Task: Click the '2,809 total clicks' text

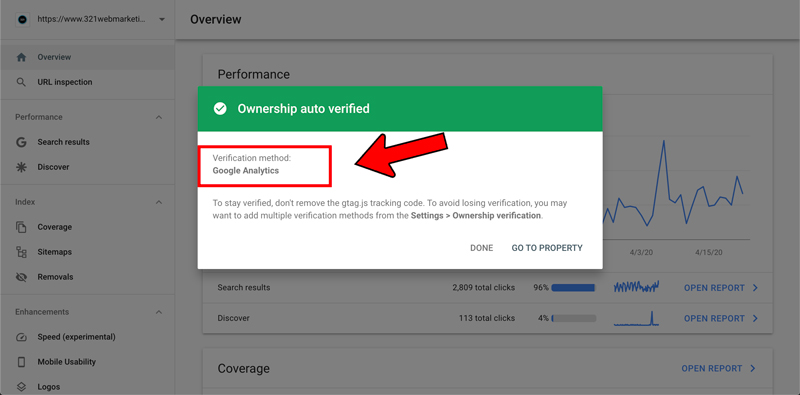Action: point(483,288)
